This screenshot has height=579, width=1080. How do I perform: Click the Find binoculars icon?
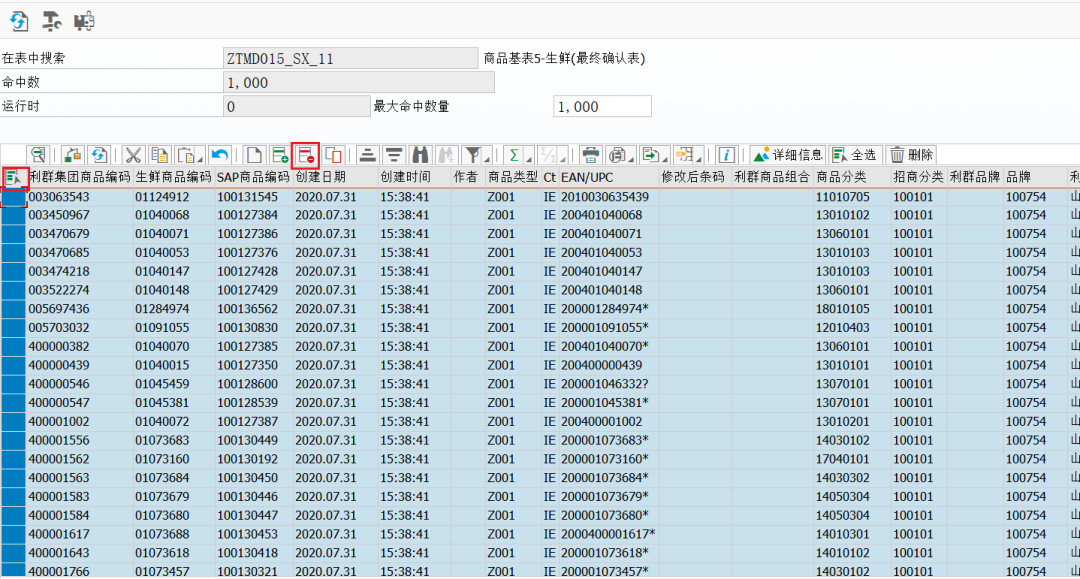click(420, 155)
